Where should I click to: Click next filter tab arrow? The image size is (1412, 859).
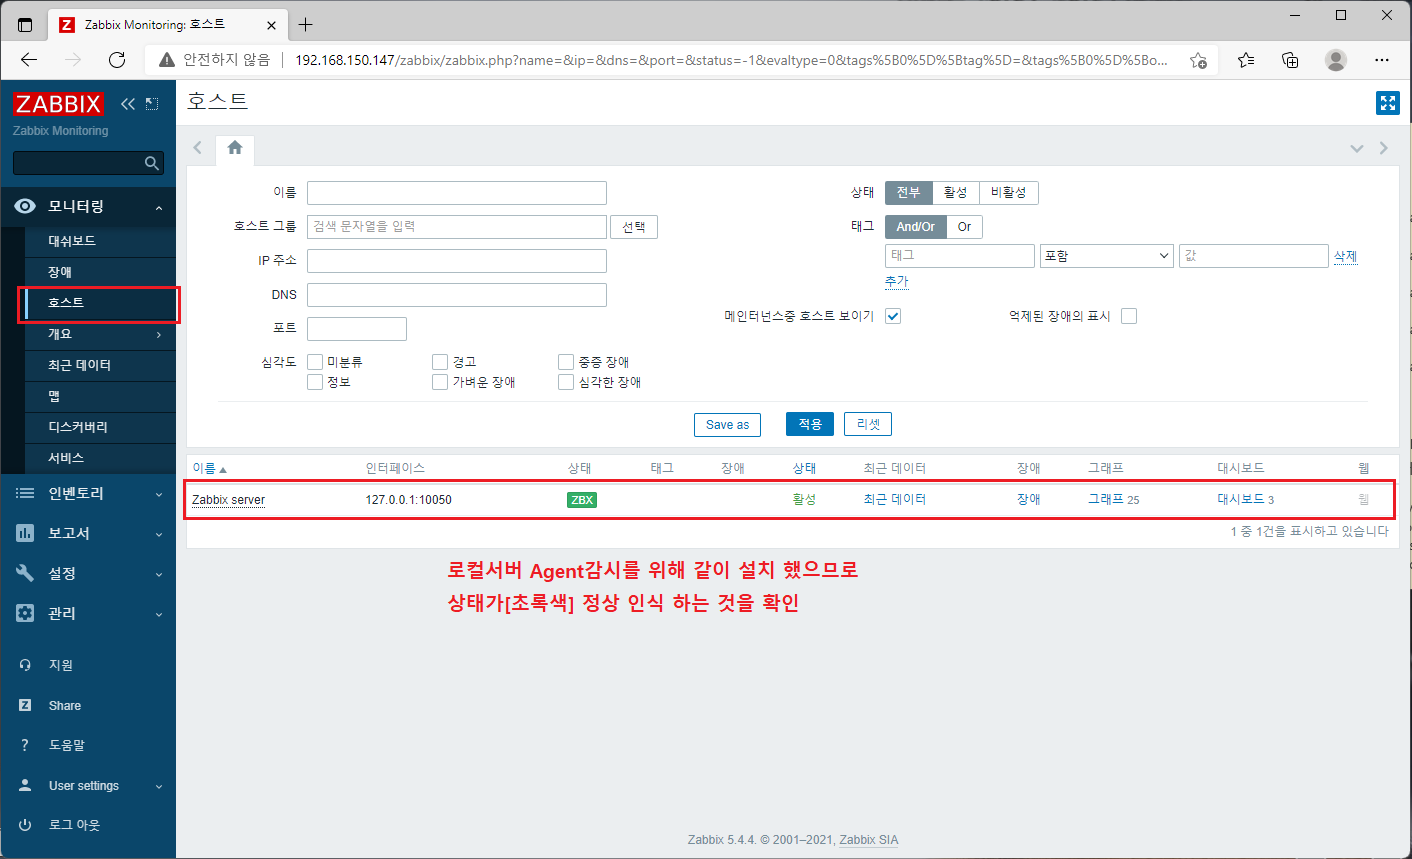click(1384, 148)
